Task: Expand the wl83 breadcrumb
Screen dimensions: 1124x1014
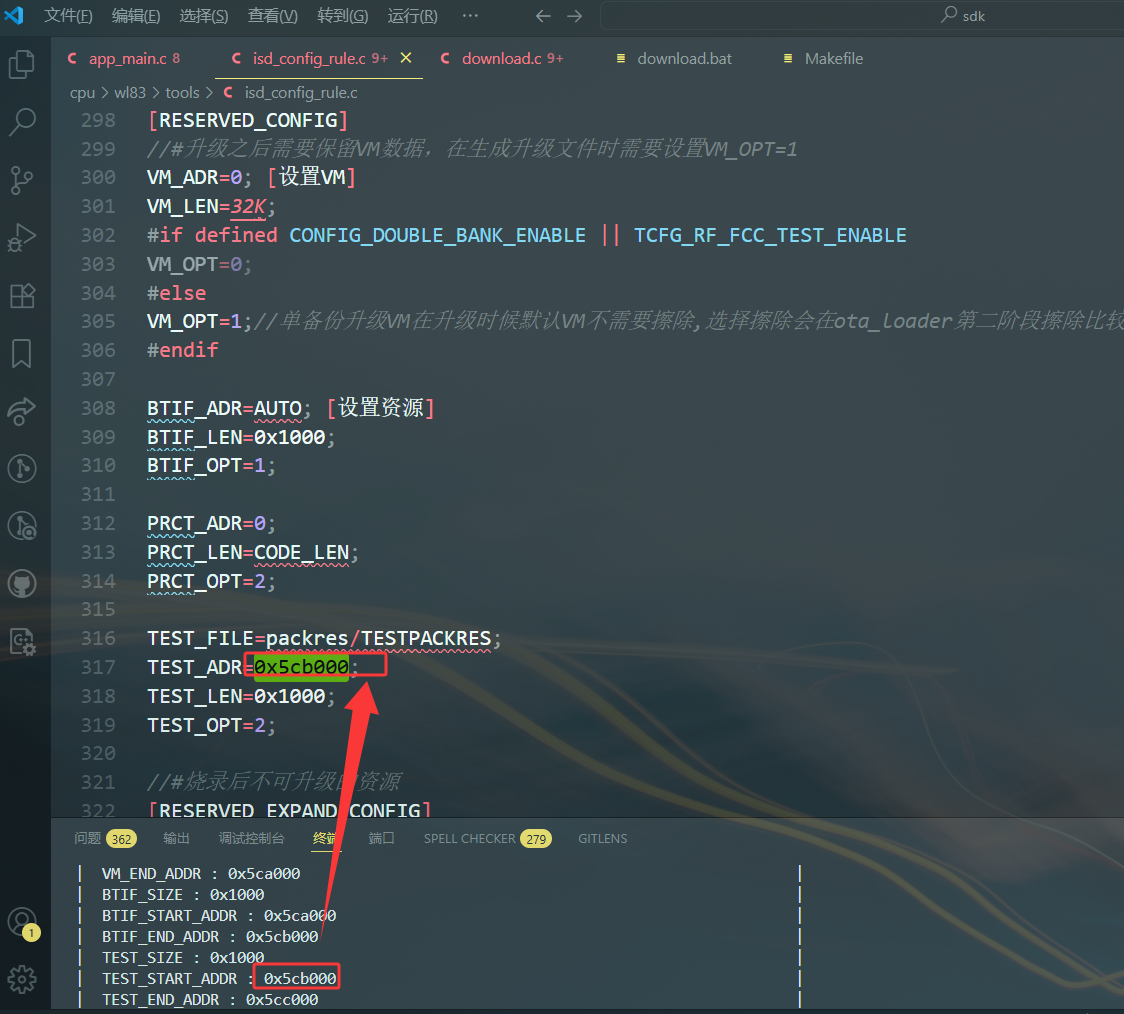Action: tap(130, 92)
